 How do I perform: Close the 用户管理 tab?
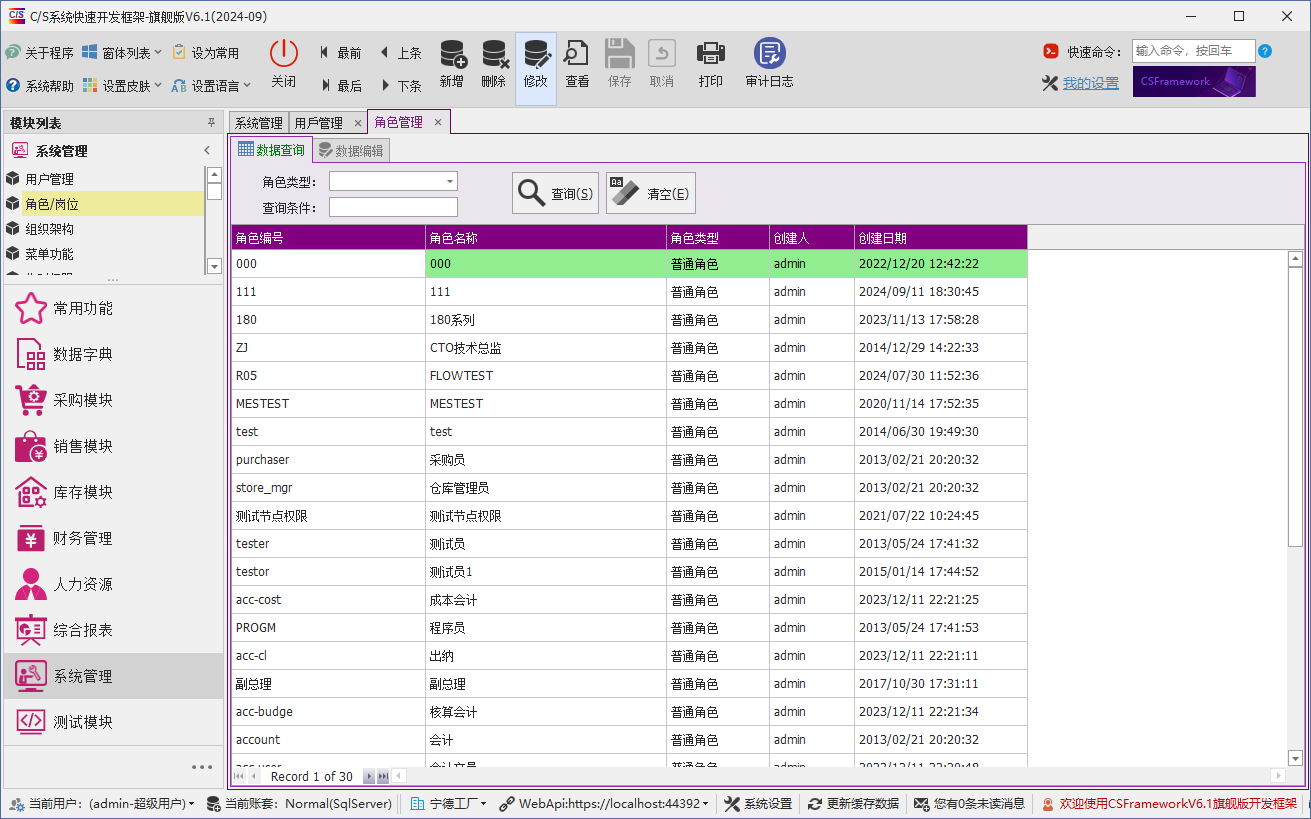[358, 123]
